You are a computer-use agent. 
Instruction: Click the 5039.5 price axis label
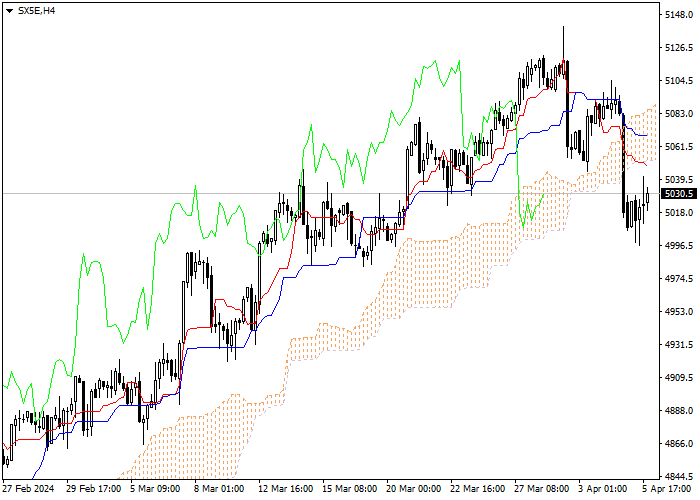pyautogui.click(x=679, y=179)
